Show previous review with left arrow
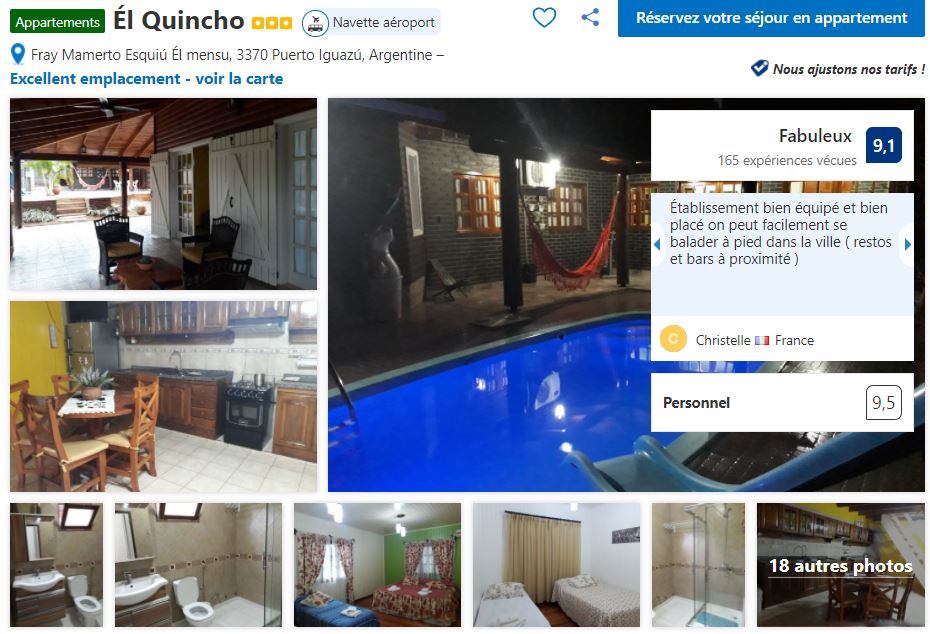The image size is (930, 634). point(657,244)
